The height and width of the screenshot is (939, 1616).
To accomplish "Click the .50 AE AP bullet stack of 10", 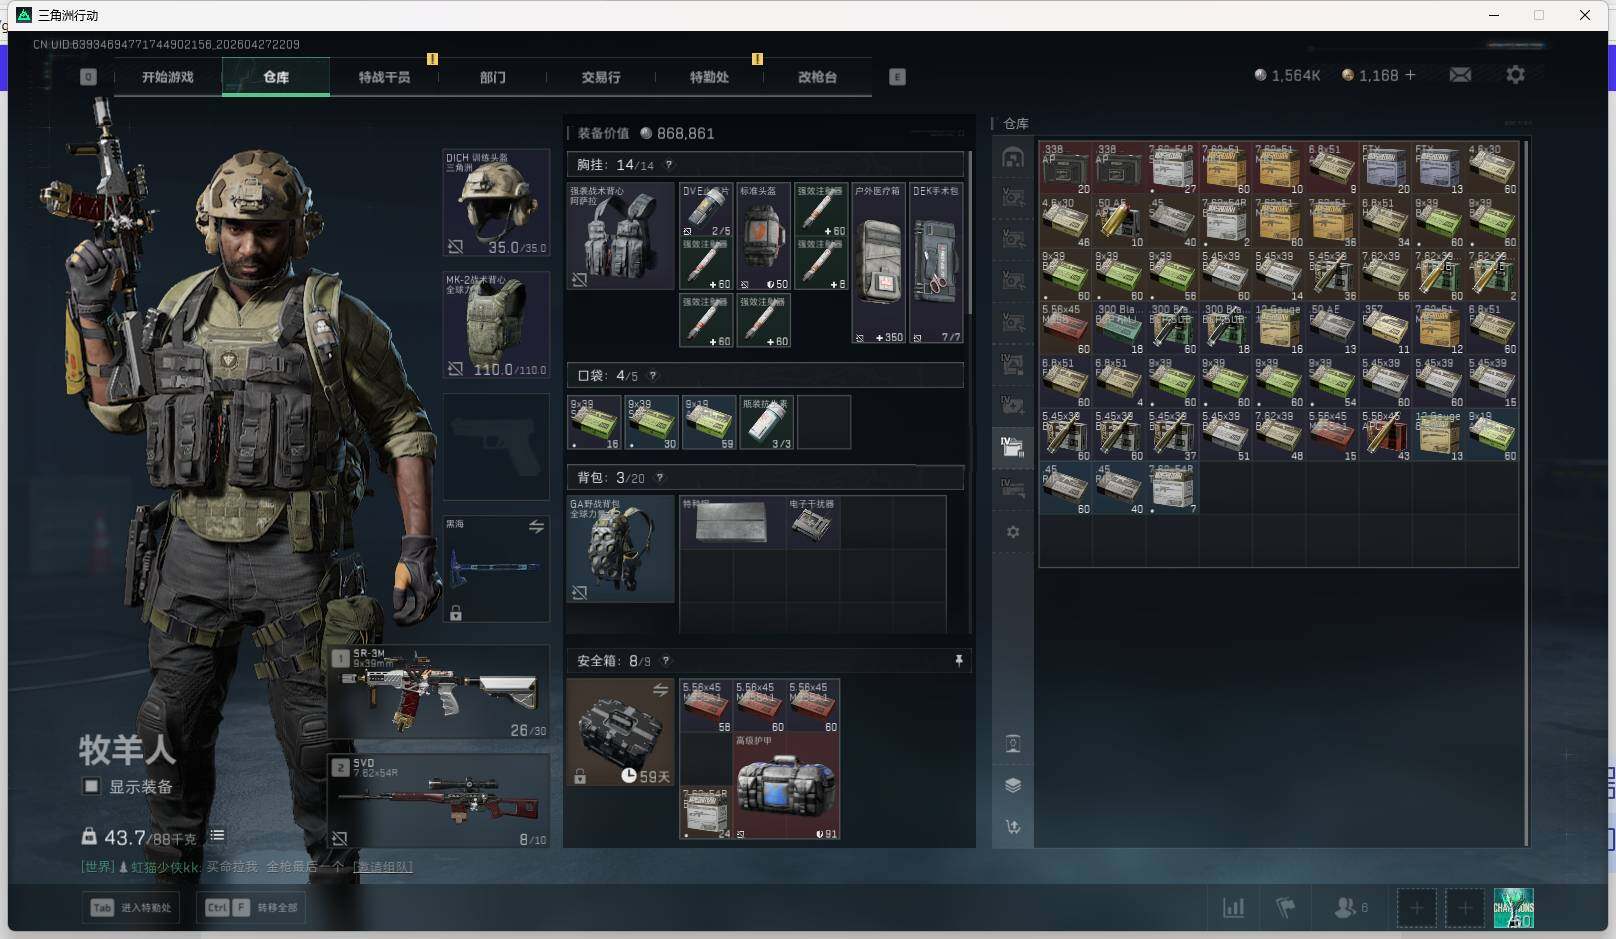I will [x=1119, y=222].
